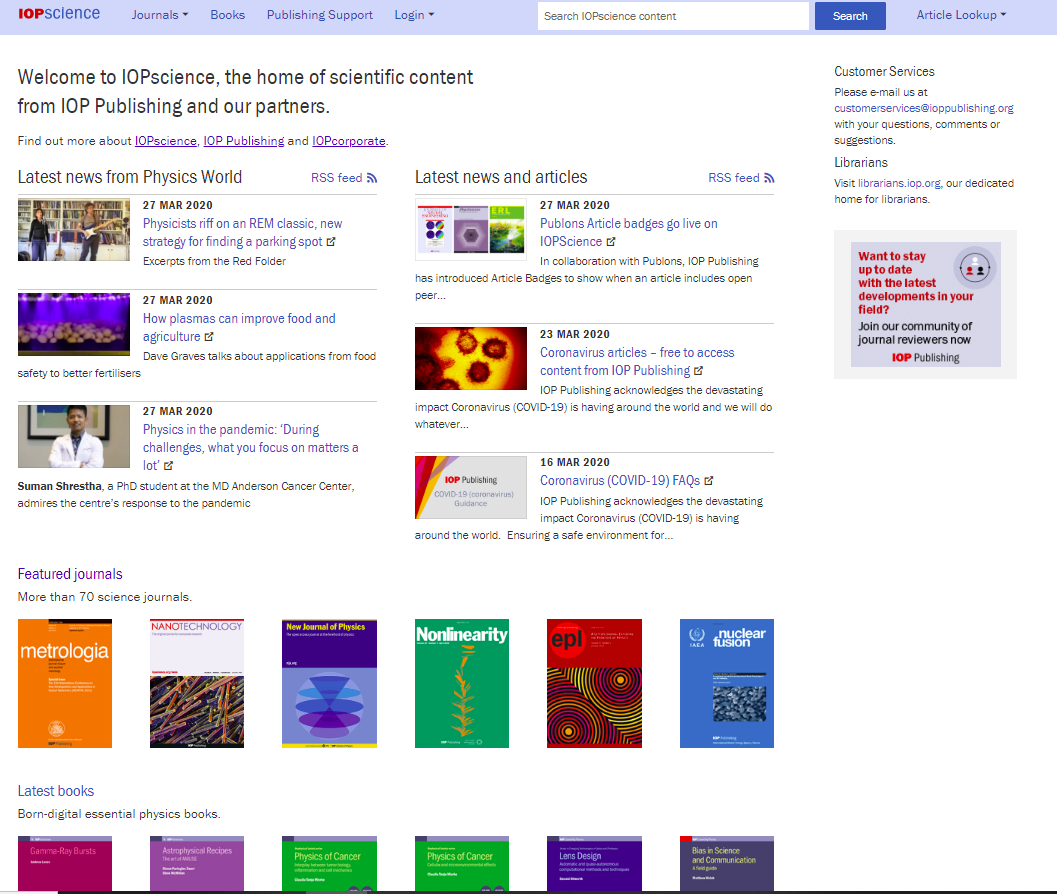Click external-link icon after 'content from IOP Publishing'
Image resolution: width=1057 pixels, height=894 pixels.
click(698, 371)
